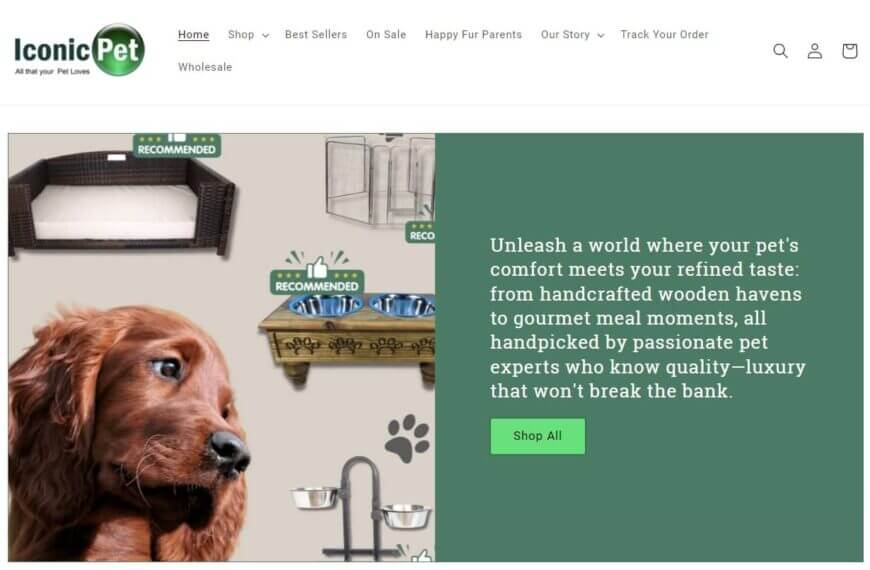Click the chevron arrow beside Shop

pyautogui.click(x=265, y=35)
